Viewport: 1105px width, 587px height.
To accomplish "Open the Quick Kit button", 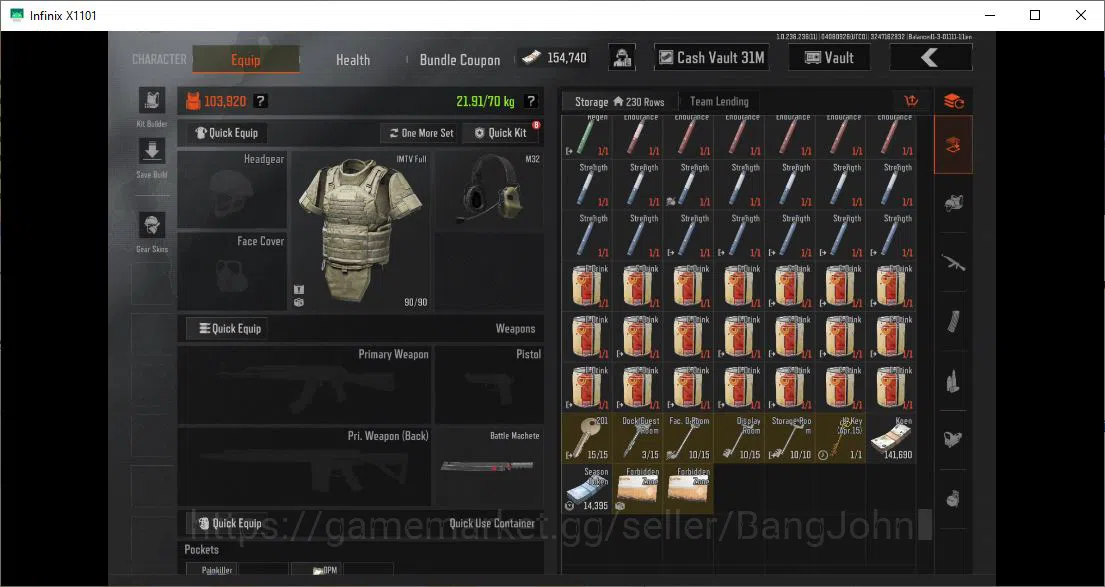I will click(x=501, y=132).
